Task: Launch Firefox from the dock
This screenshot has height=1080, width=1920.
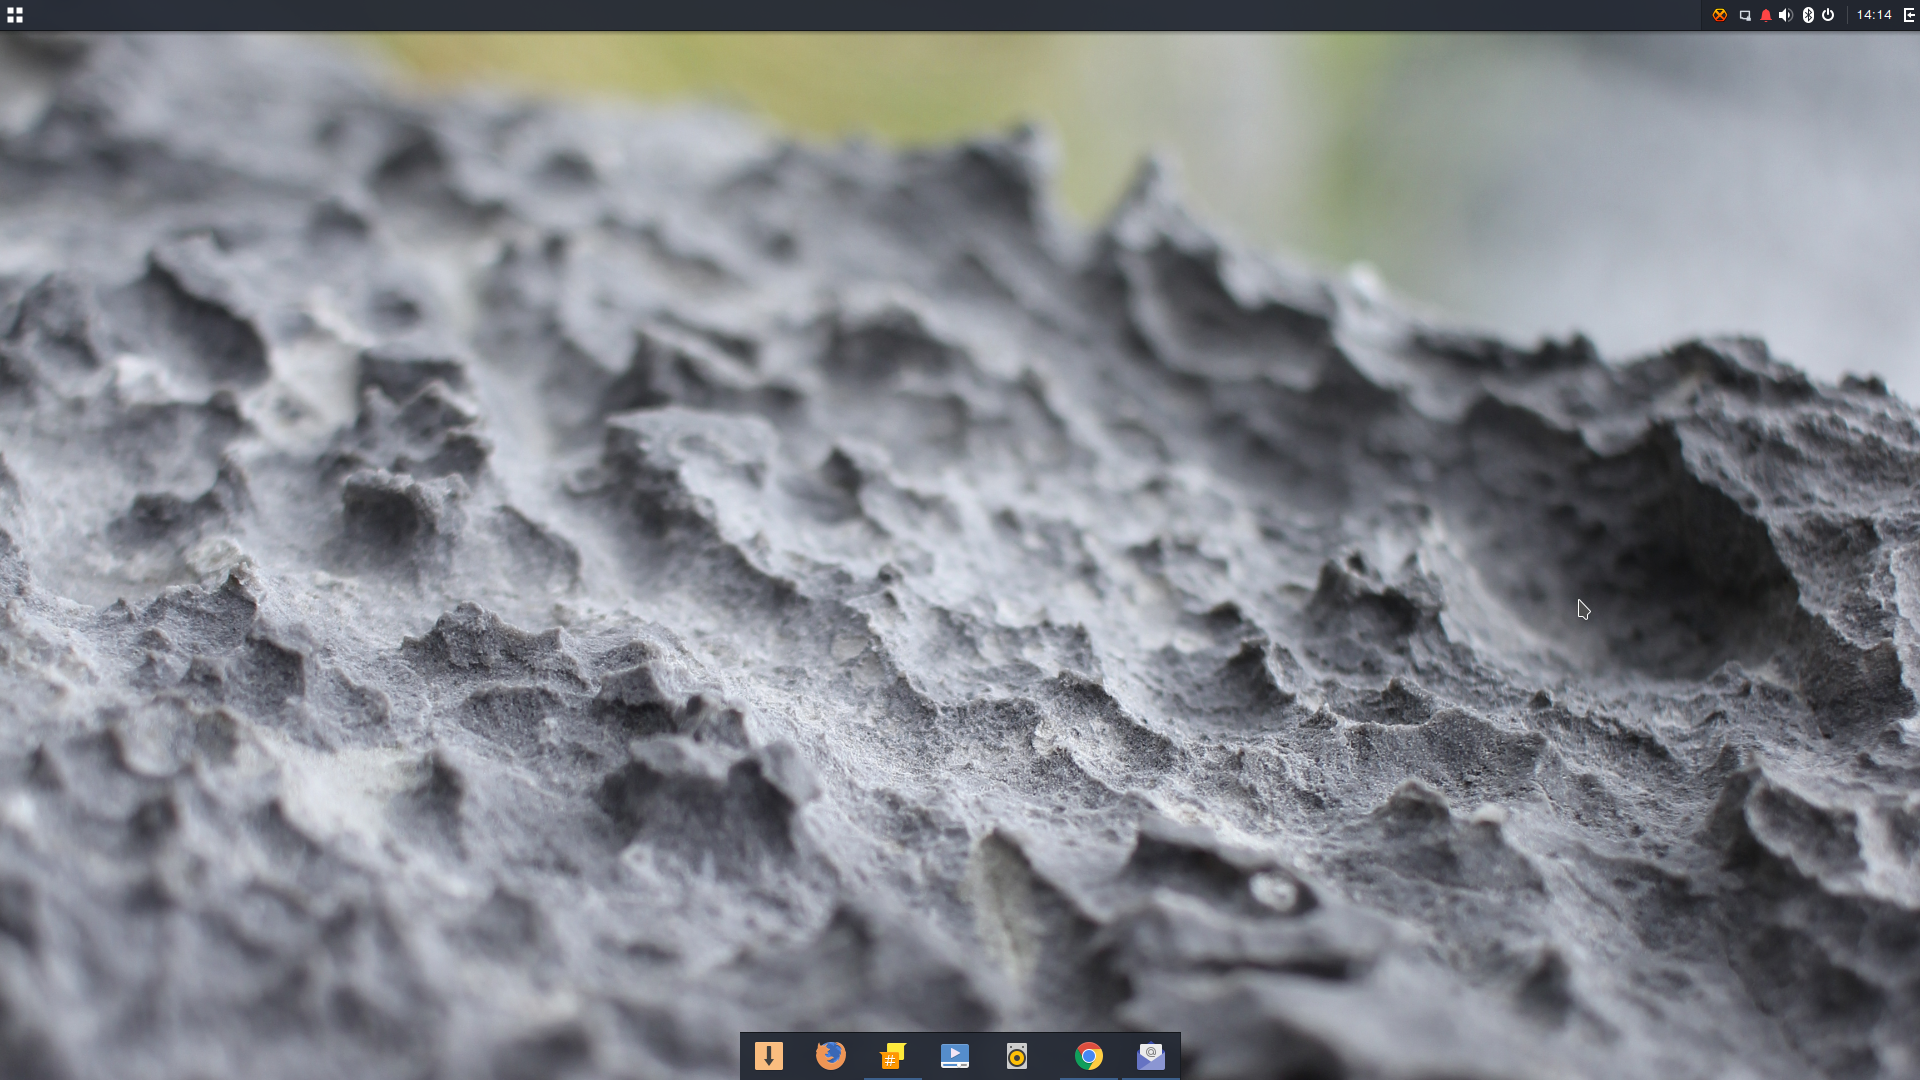Action: [830, 1056]
